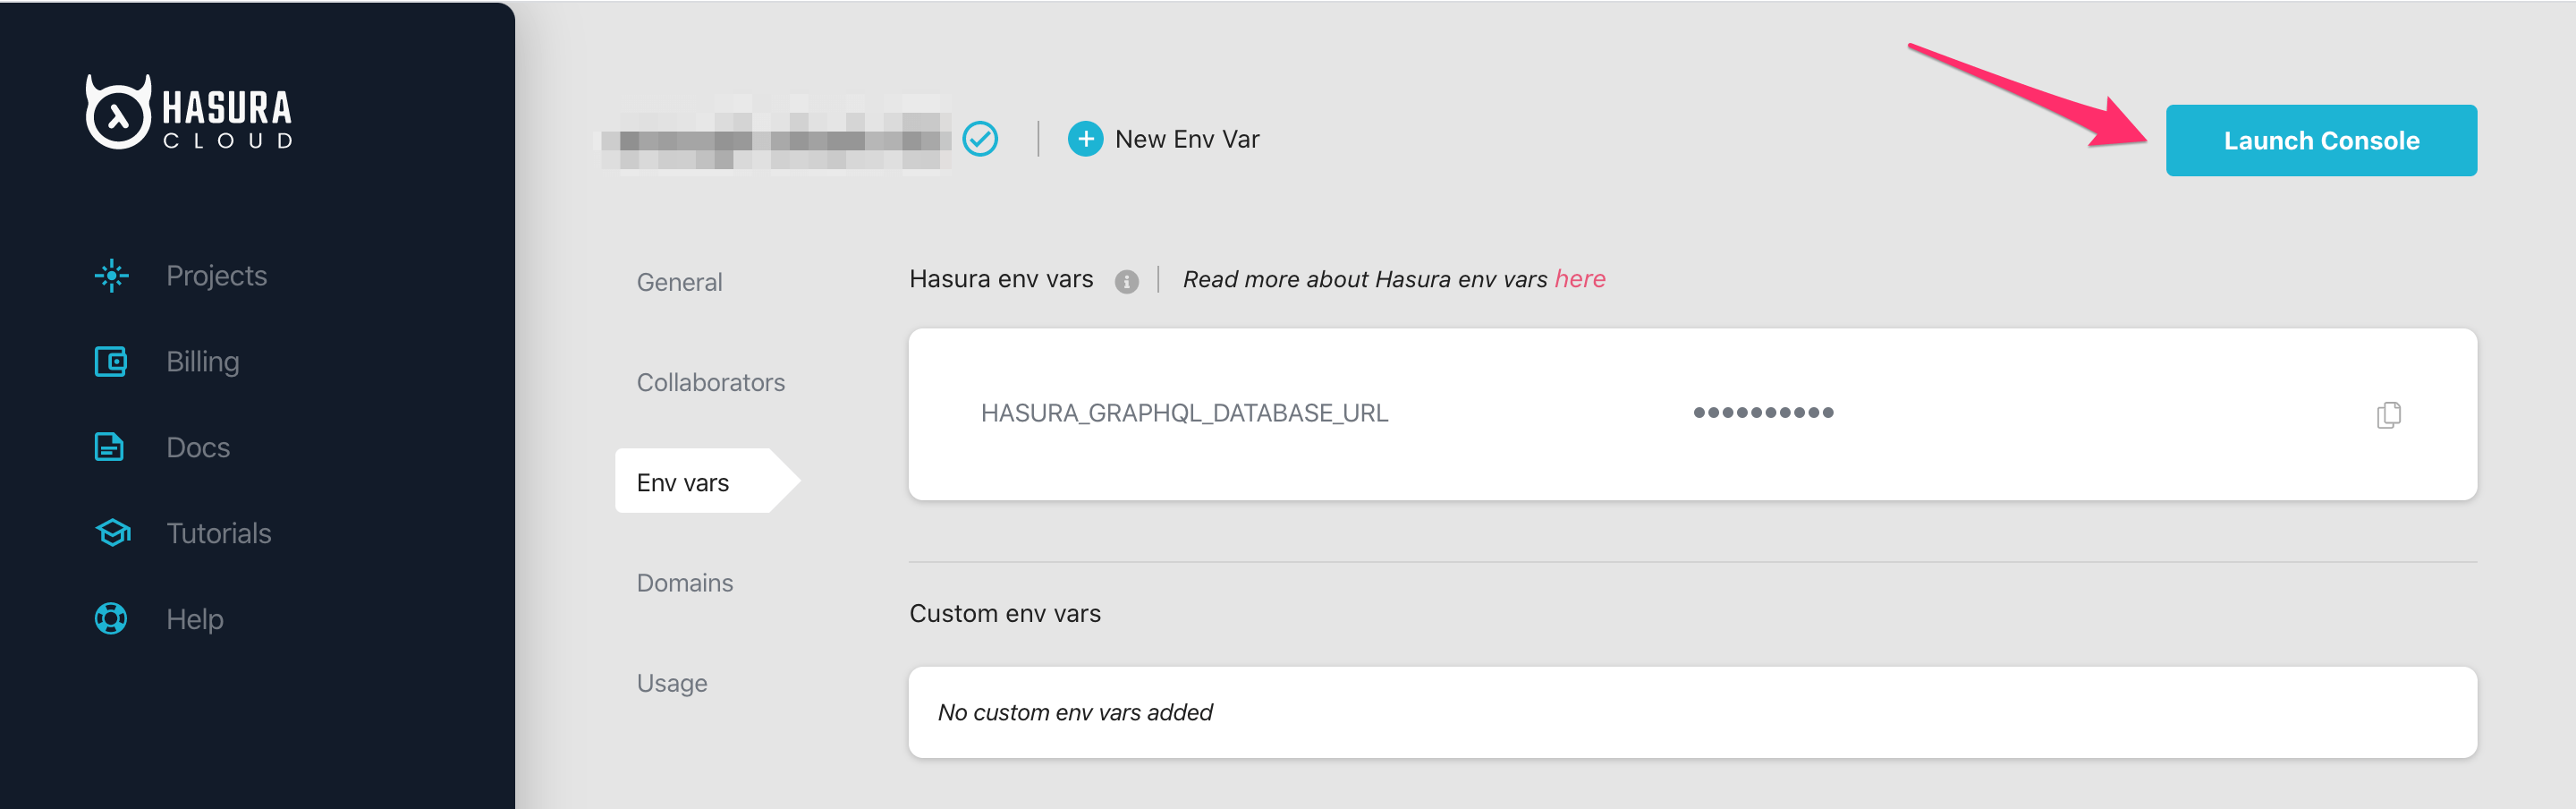Reveal the masked database URL value
The image size is (2576, 809).
pyautogui.click(x=1762, y=413)
